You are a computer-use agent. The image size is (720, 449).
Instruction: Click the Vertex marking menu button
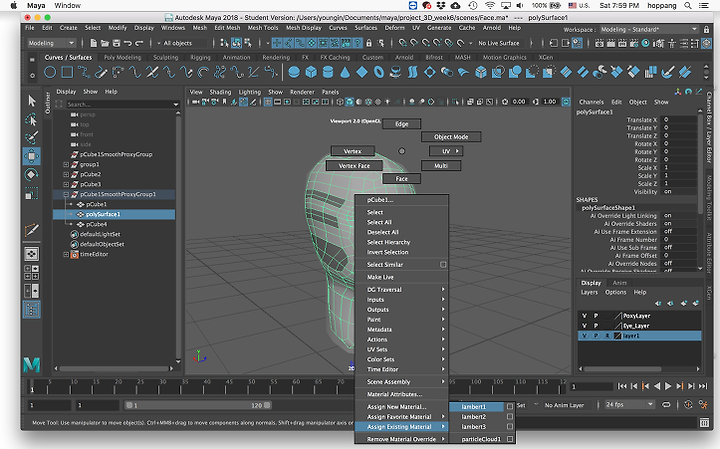[x=353, y=151]
